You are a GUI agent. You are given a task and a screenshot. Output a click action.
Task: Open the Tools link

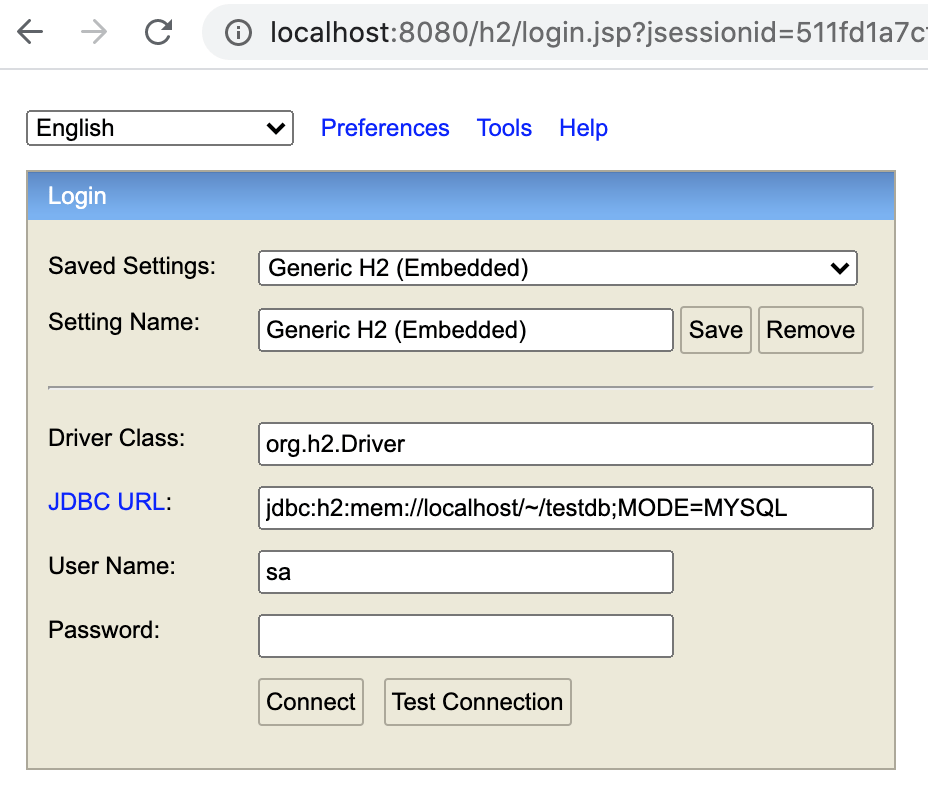coord(504,128)
